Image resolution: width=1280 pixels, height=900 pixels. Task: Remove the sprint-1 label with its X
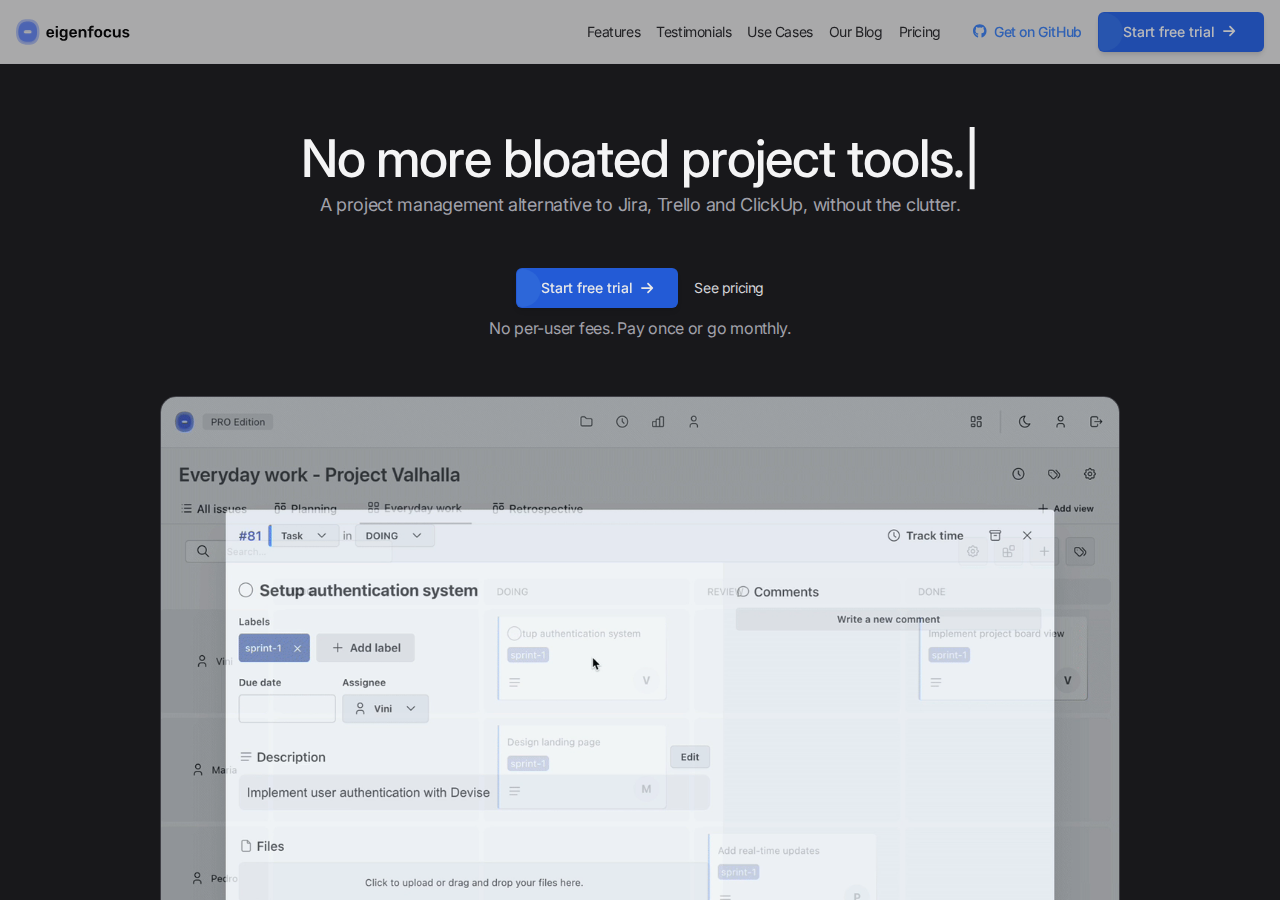click(297, 648)
